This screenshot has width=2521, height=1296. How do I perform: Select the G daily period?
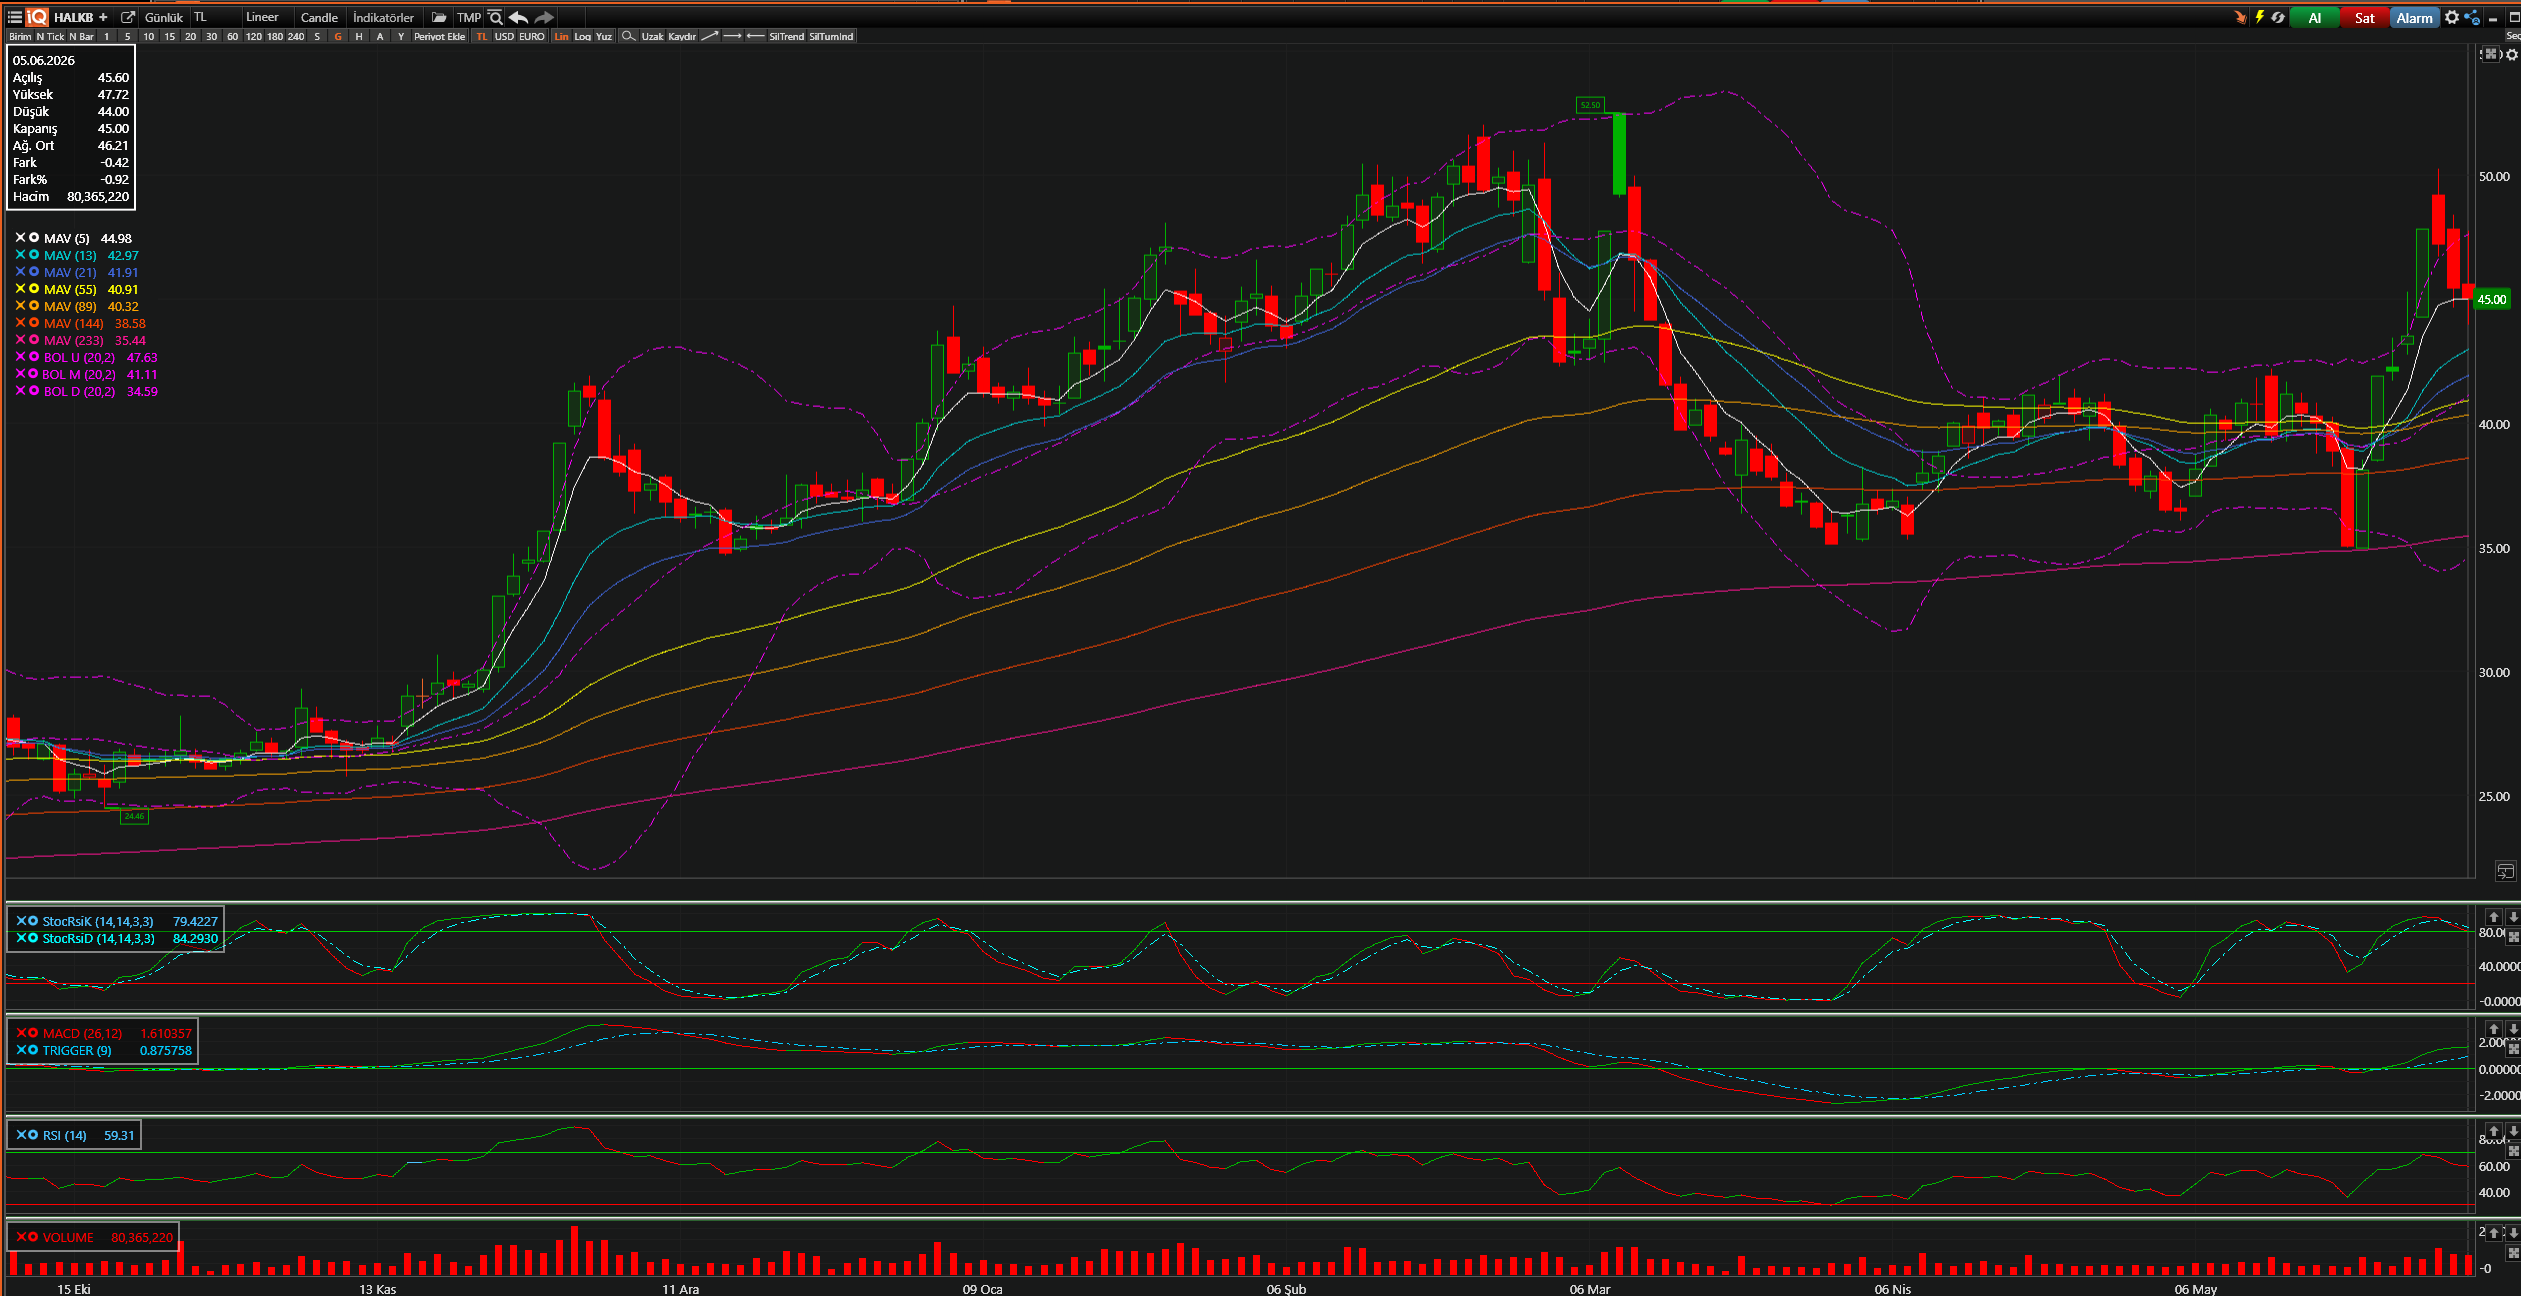[338, 36]
